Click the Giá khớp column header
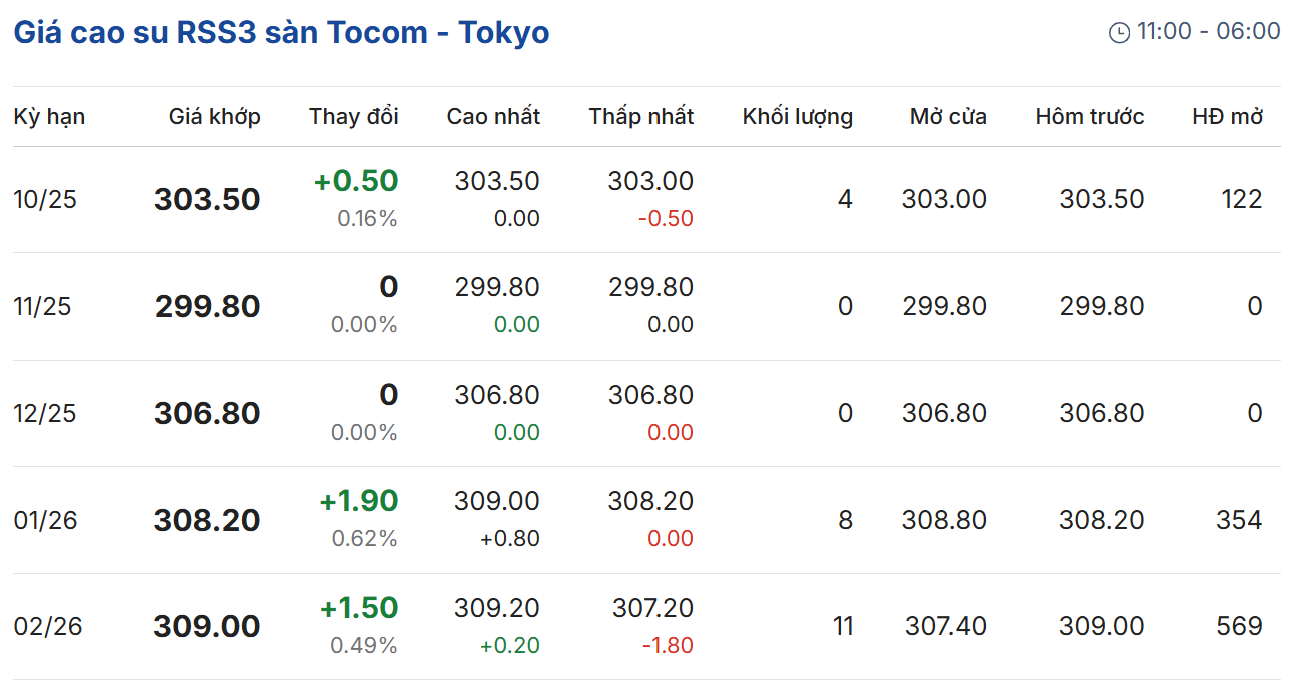Image resolution: width=1310 pixels, height=684 pixels. [214, 117]
